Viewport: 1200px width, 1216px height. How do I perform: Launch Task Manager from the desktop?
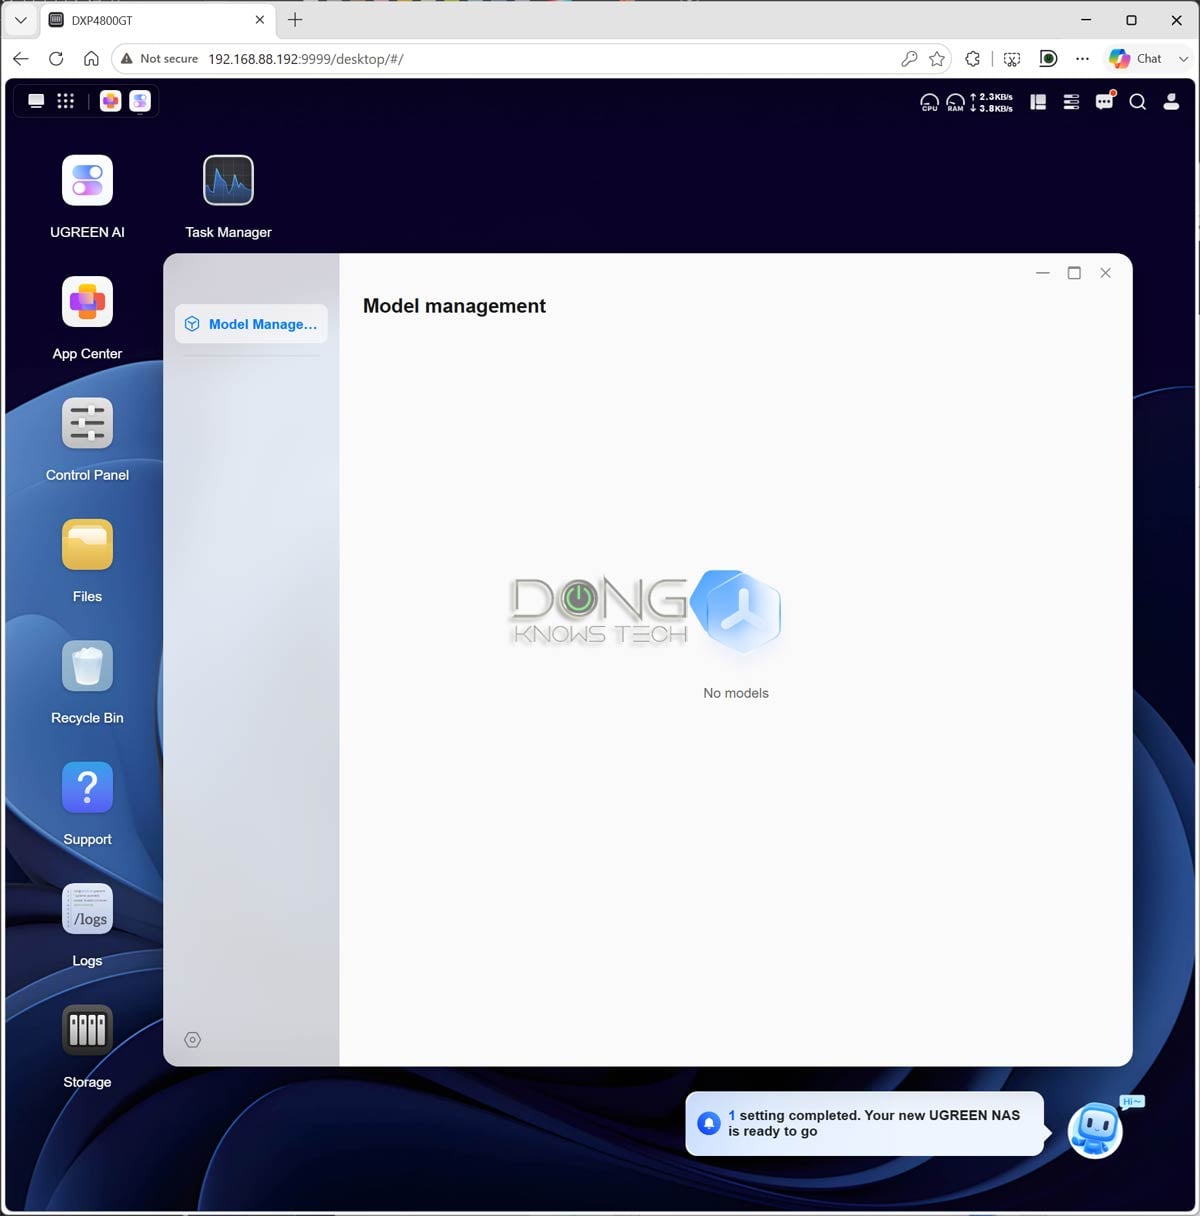click(228, 181)
